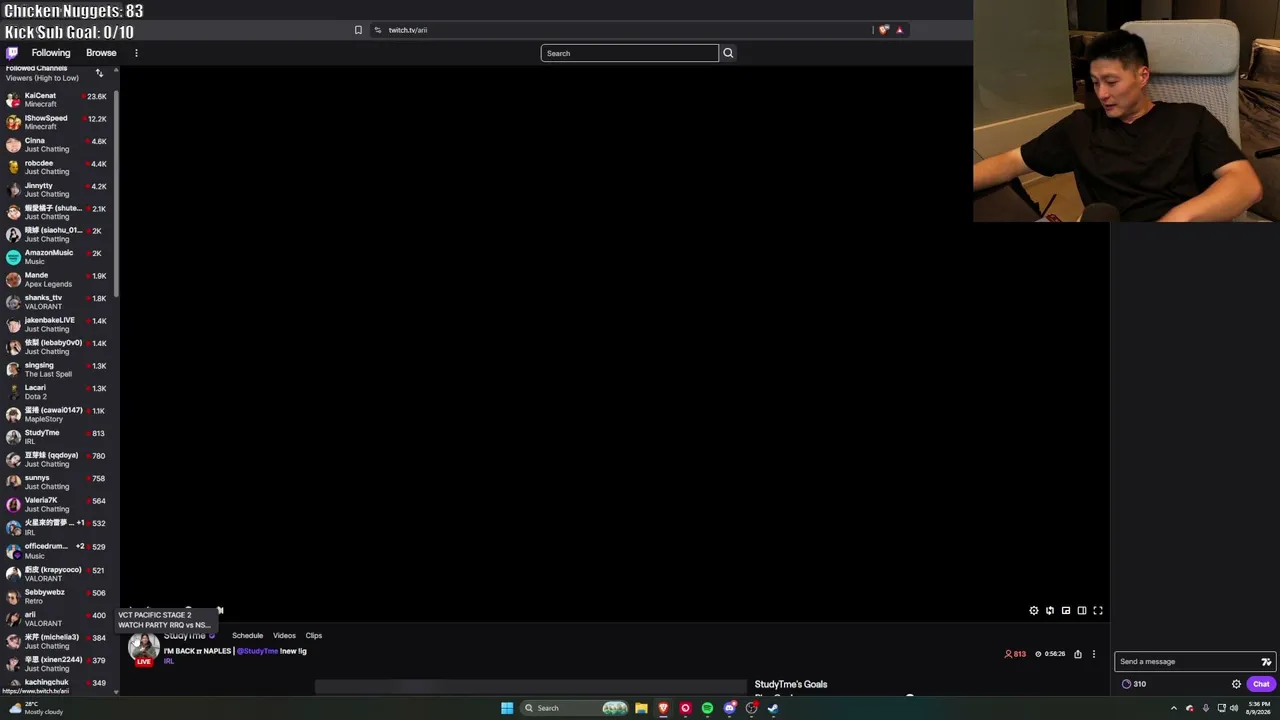Click the Send a message chat box
1280x720 pixels.
tap(1187, 661)
